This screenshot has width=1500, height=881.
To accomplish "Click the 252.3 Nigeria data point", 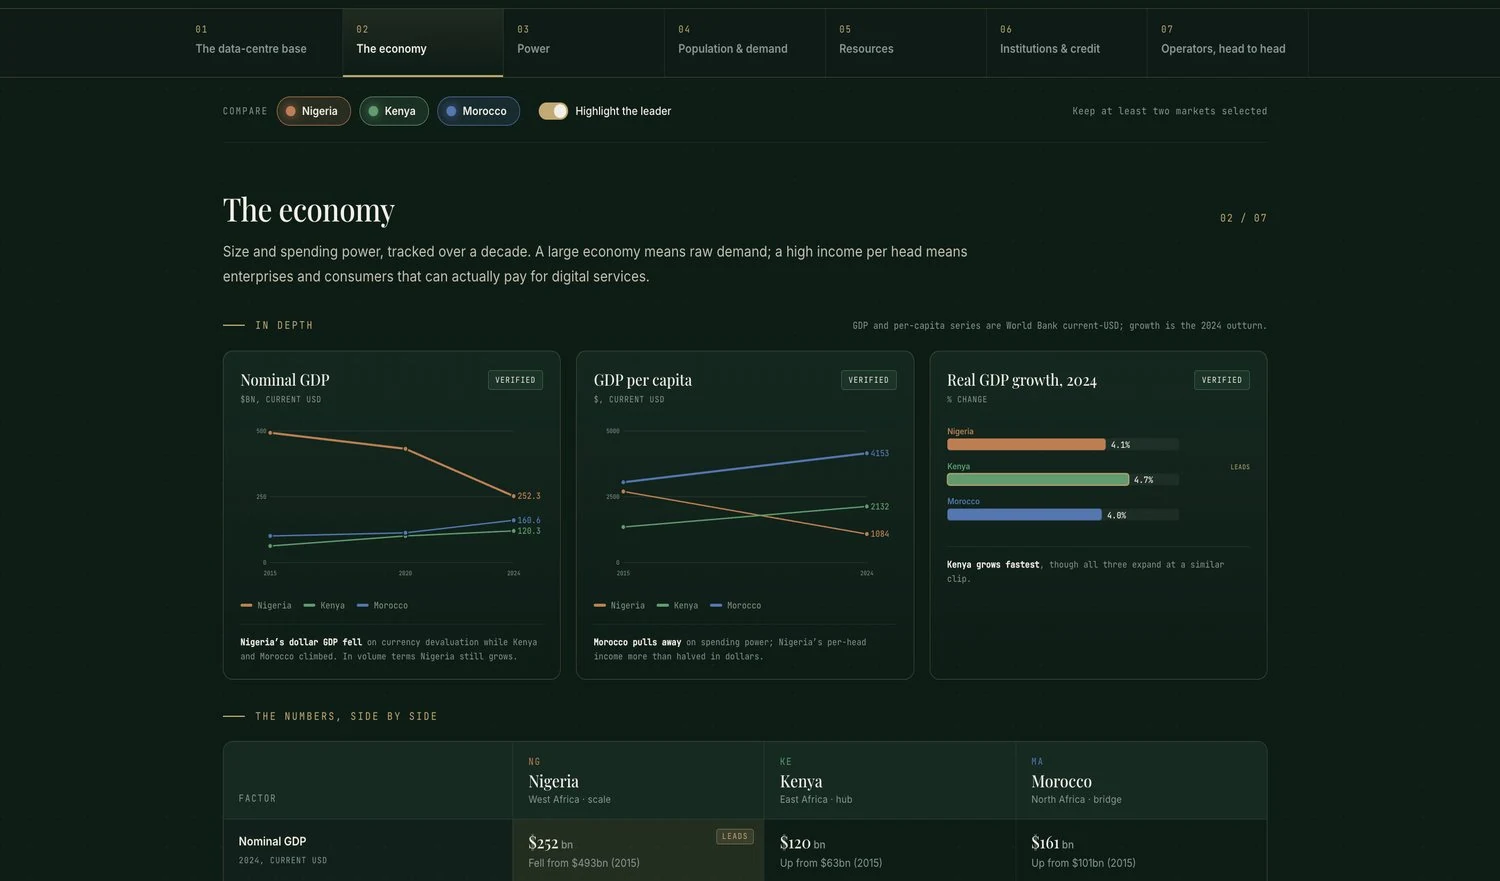I will coord(514,496).
